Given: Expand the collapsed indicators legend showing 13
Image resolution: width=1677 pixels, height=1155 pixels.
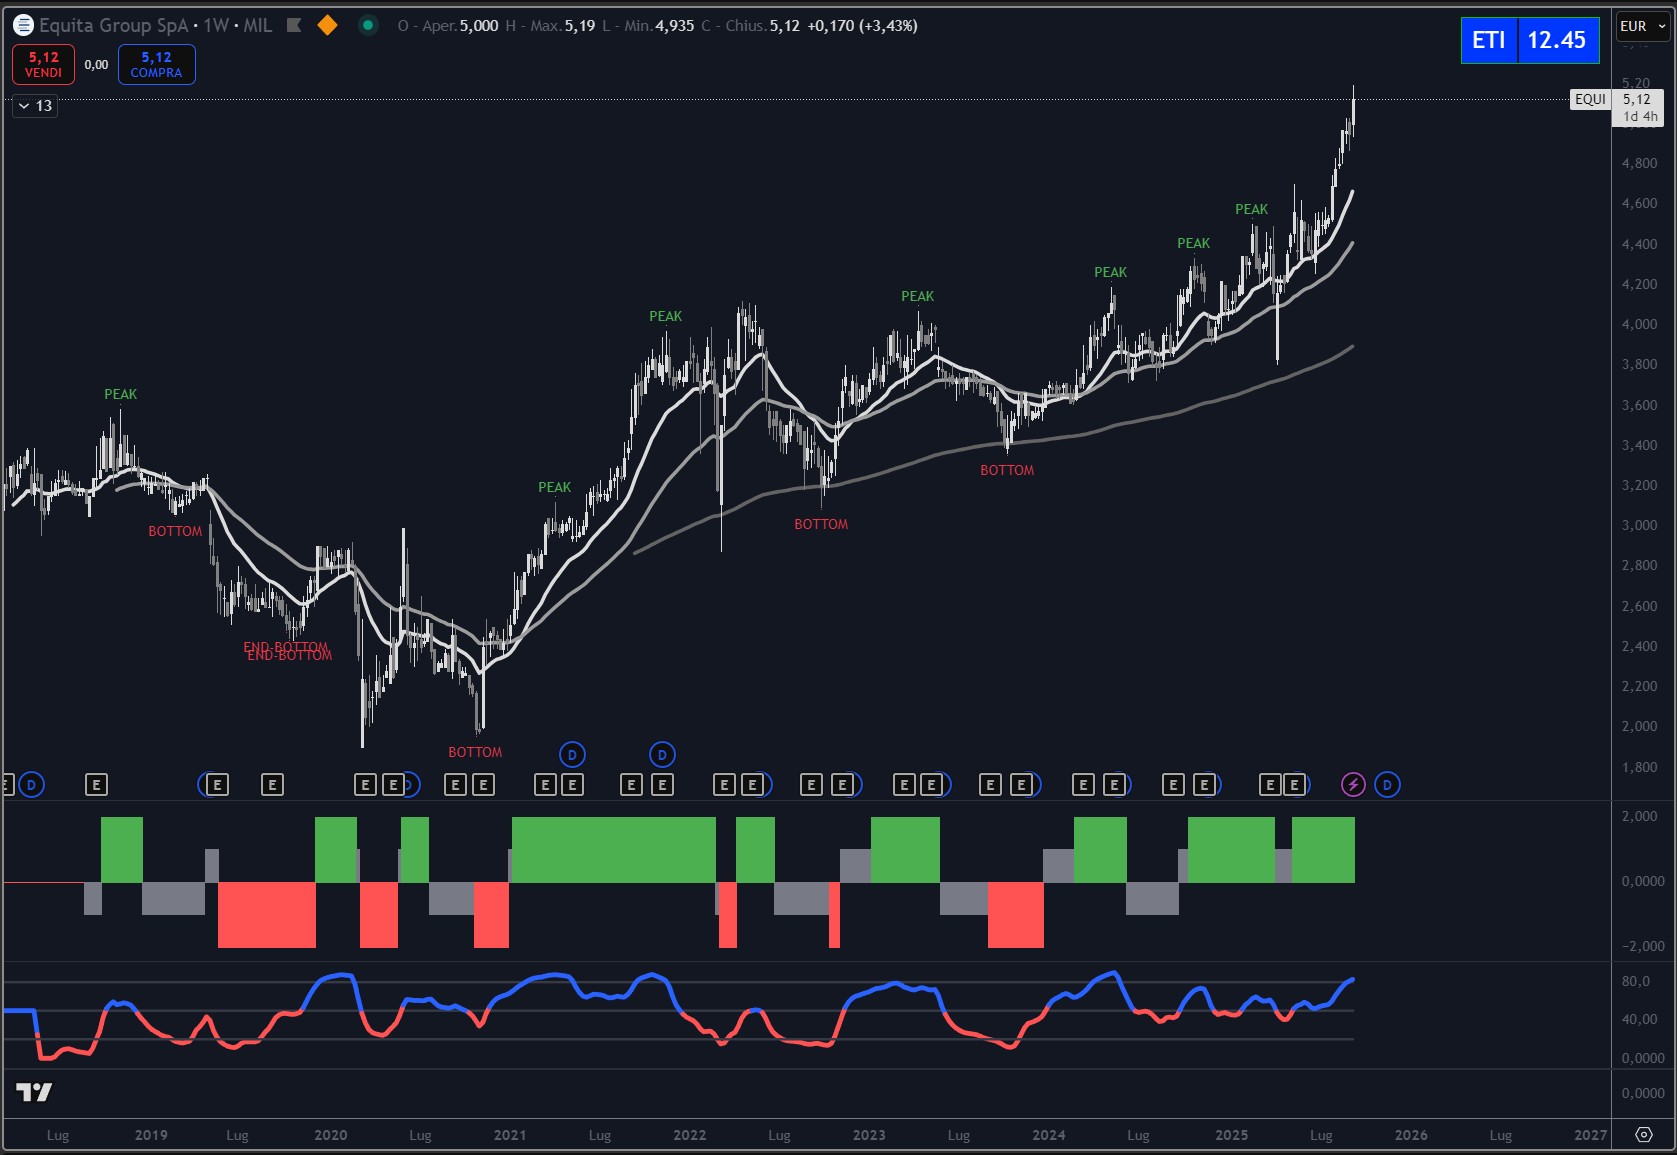Looking at the screenshot, I should [x=35, y=106].
